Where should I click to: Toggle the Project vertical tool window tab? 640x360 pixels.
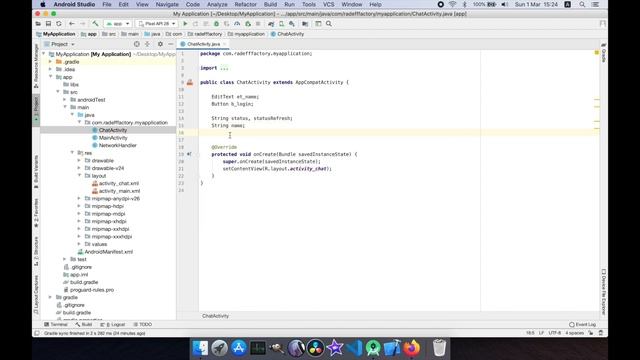pyautogui.click(x=36, y=109)
